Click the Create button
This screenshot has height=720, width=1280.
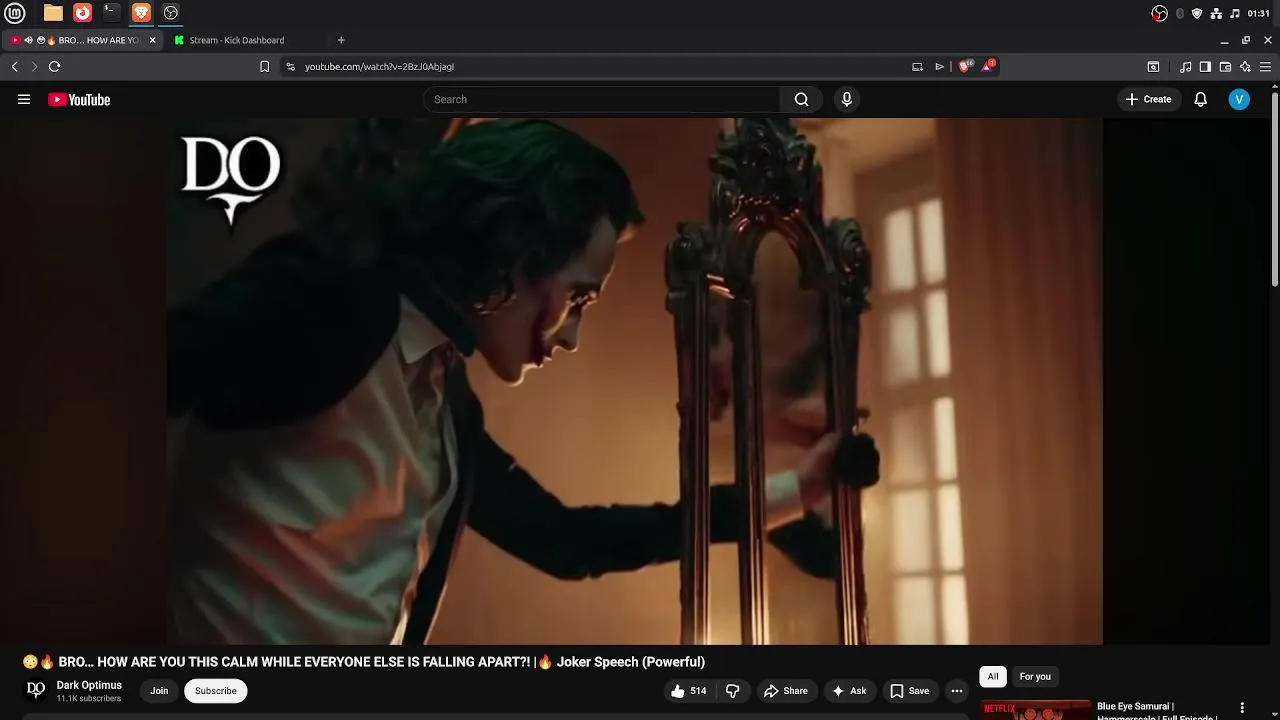[x=1148, y=99]
